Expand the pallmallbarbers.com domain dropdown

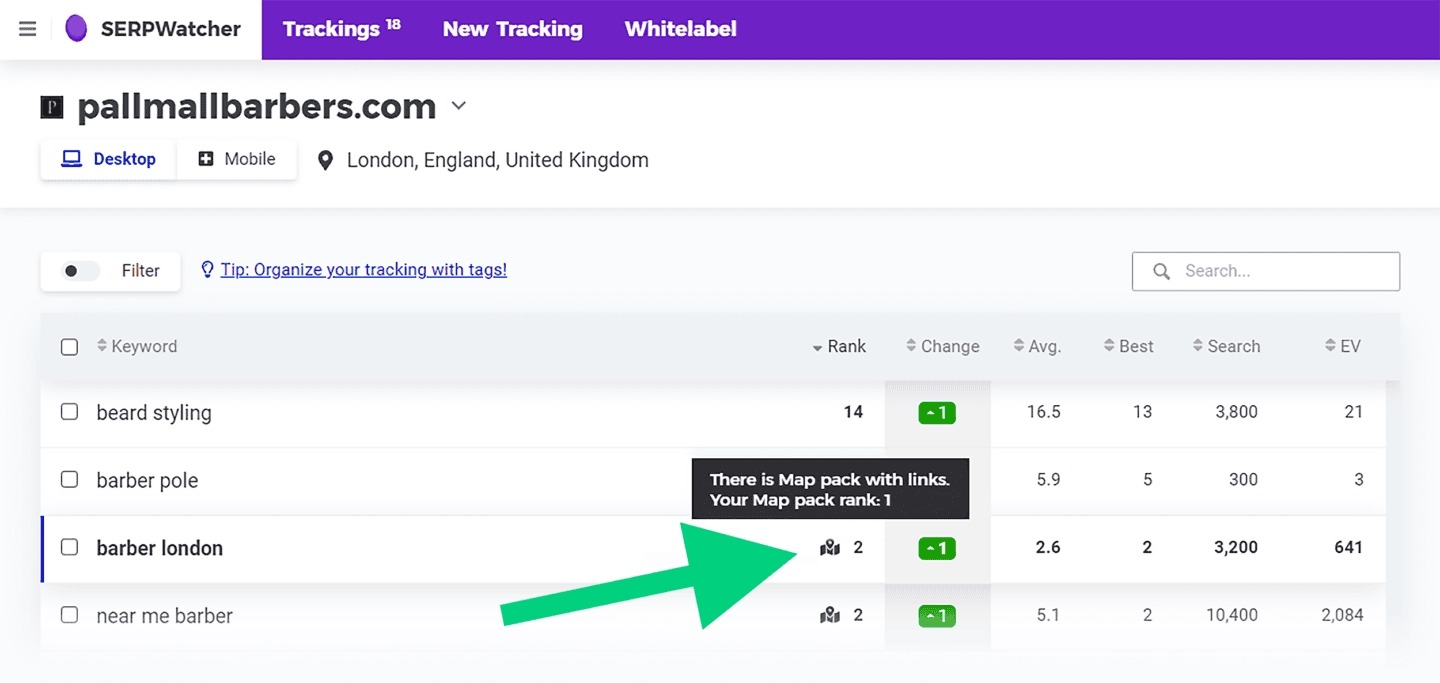[x=458, y=106]
